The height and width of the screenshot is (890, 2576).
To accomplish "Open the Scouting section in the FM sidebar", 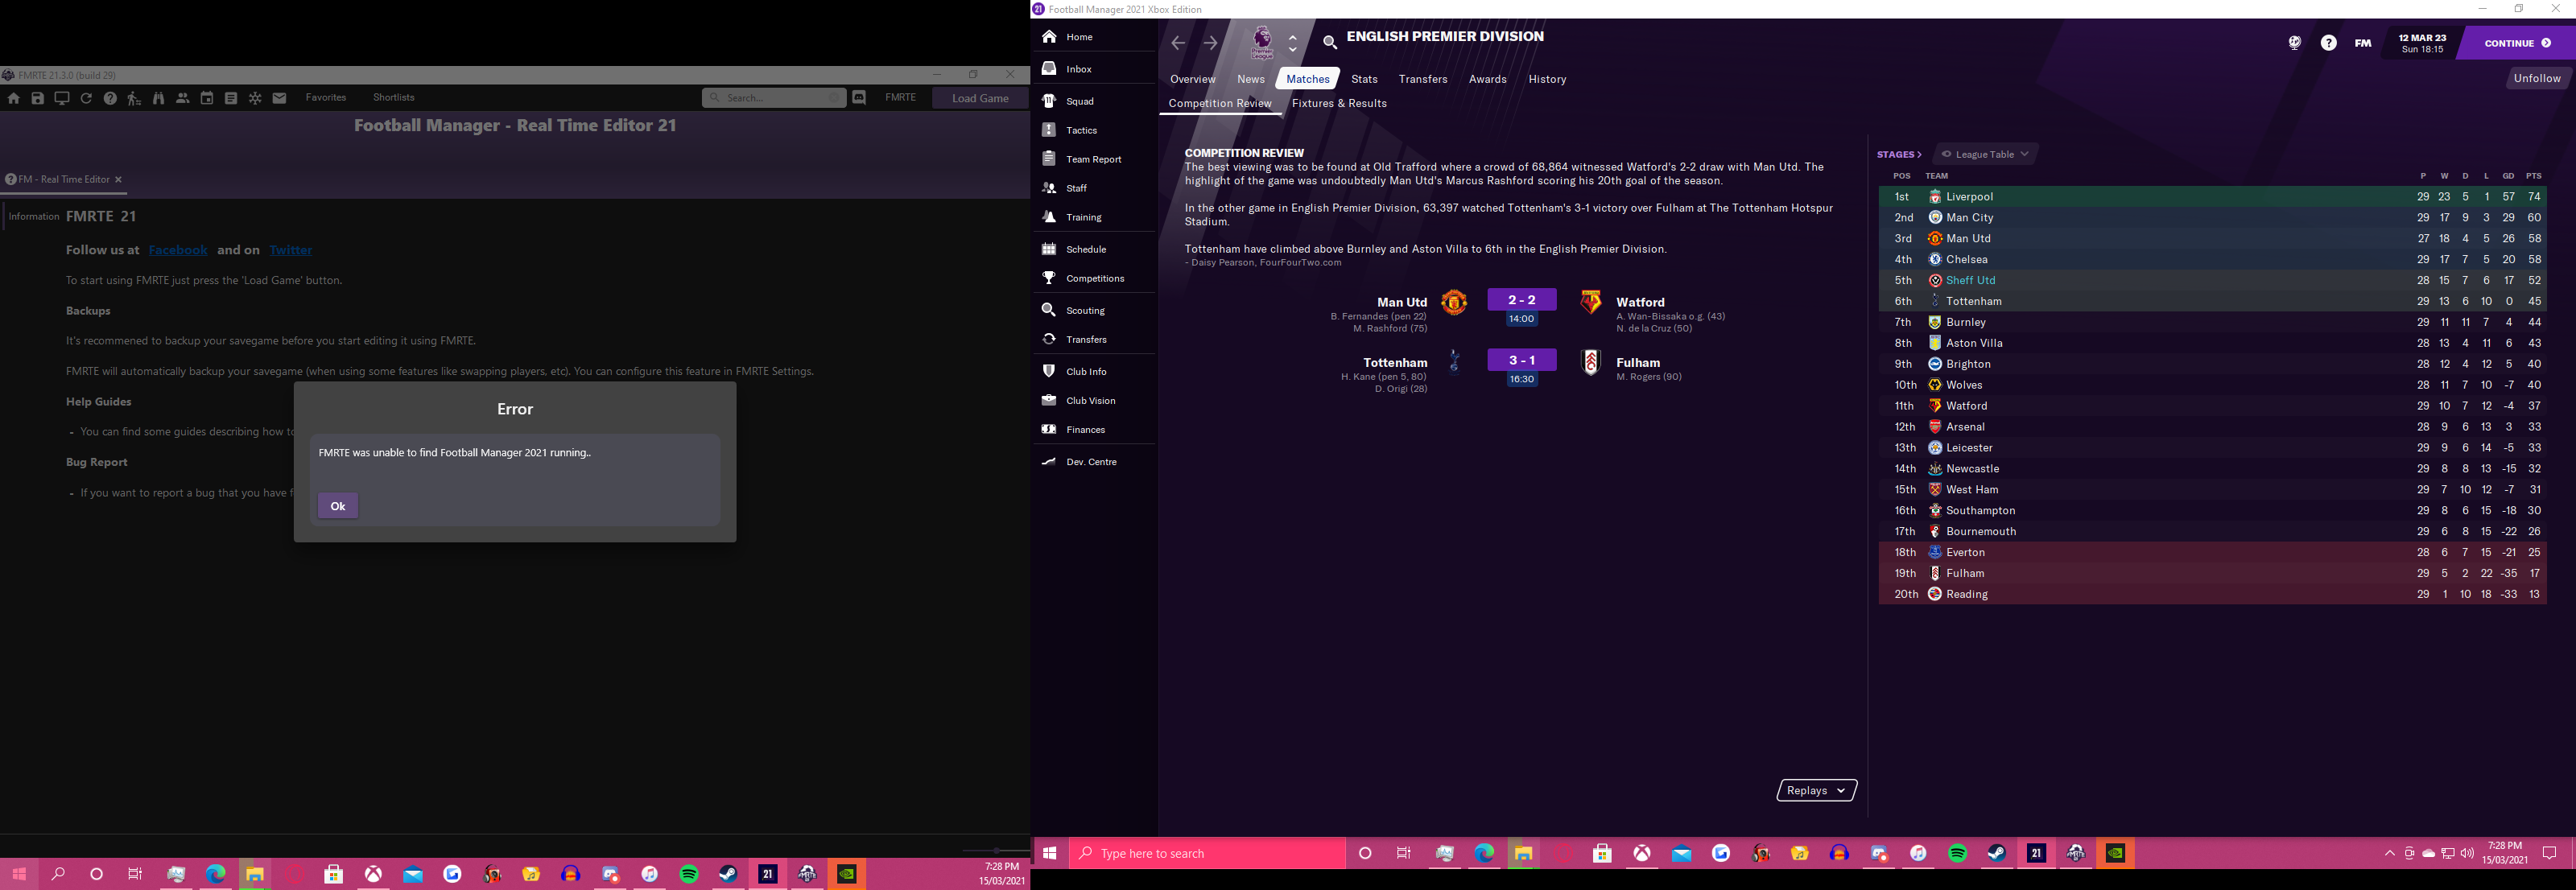I will tap(1084, 310).
